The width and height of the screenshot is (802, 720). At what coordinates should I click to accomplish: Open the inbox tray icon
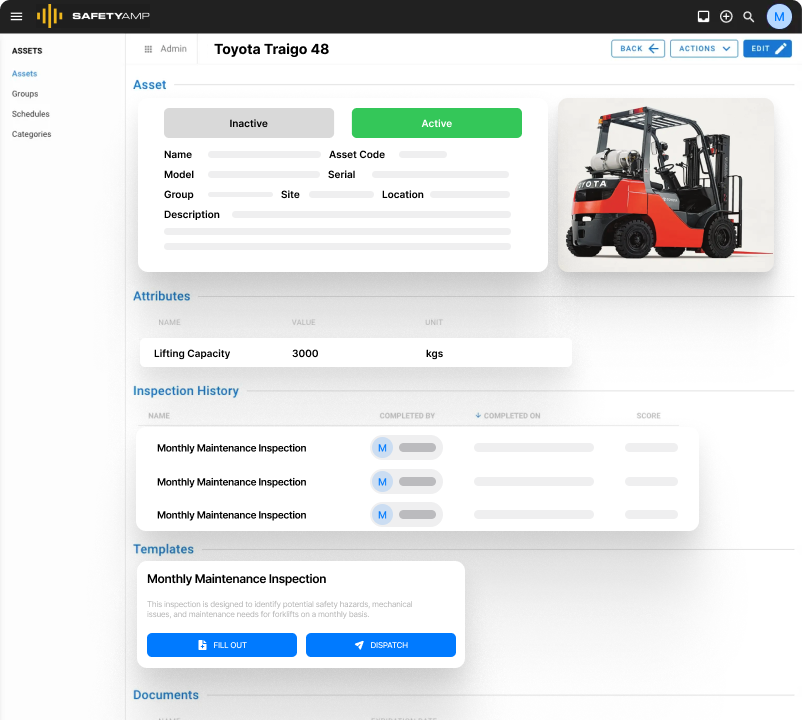[703, 16]
